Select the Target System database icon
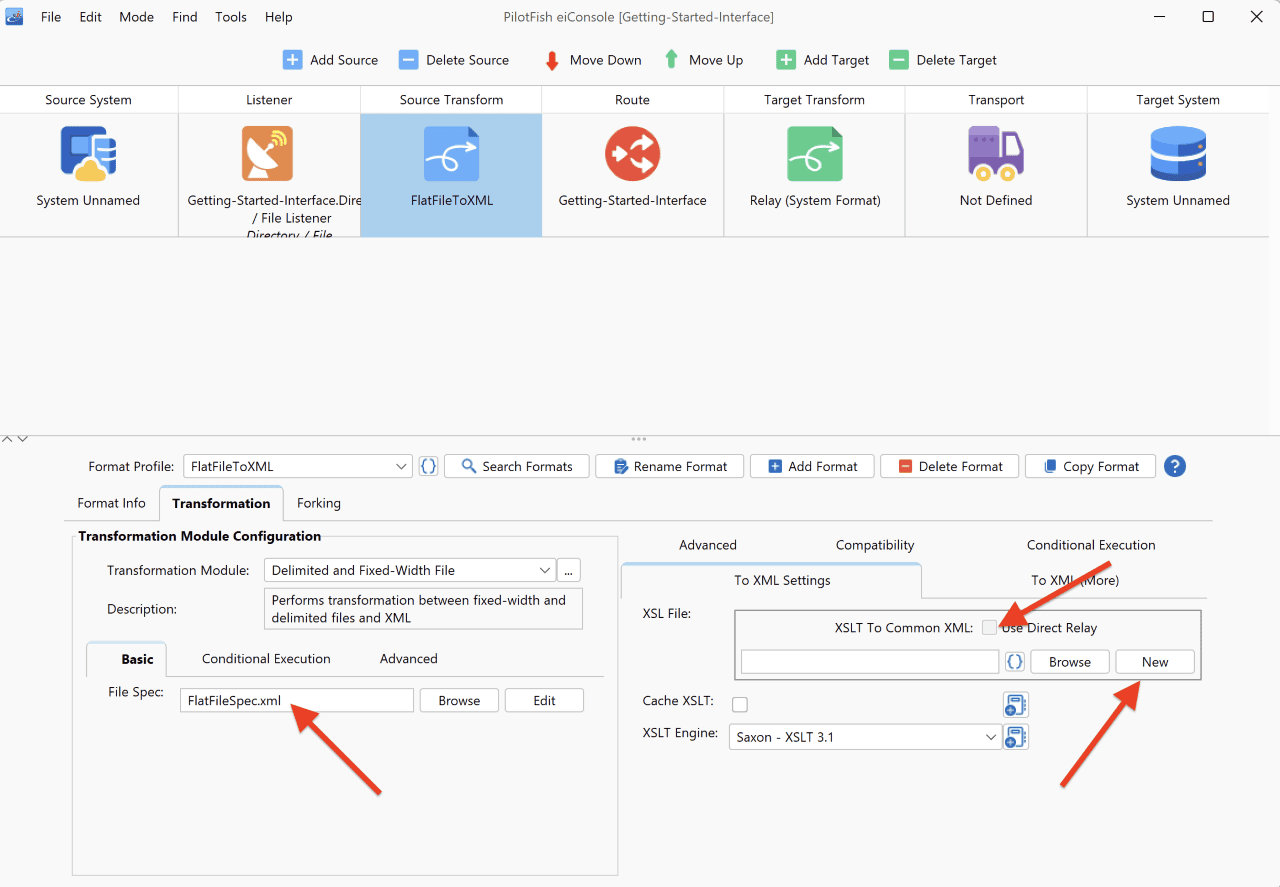The width and height of the screenshot is (1280, 887). (x=1177, y=153)
